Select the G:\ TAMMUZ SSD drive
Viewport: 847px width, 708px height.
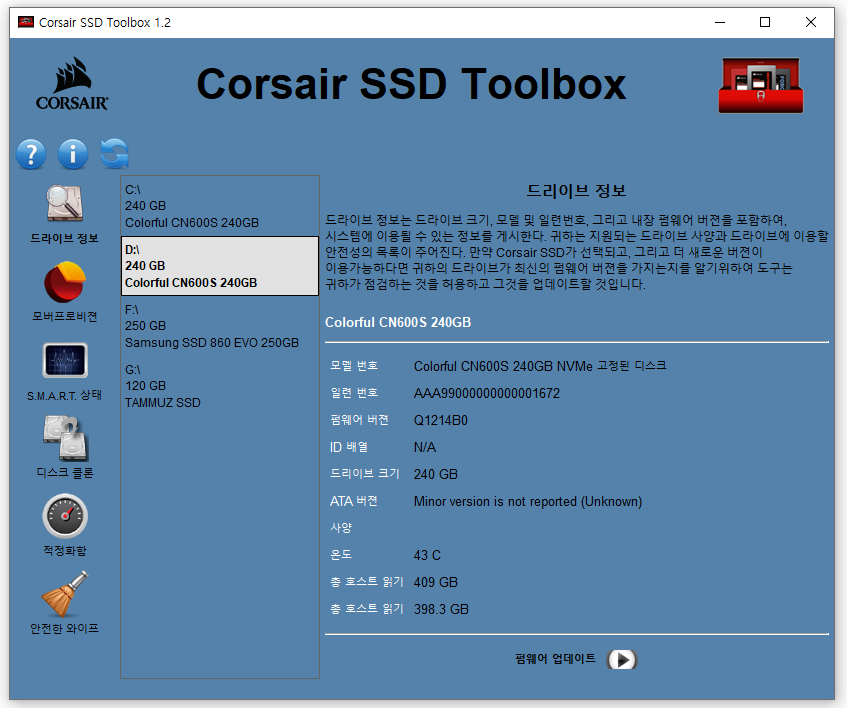pos(219,386)
